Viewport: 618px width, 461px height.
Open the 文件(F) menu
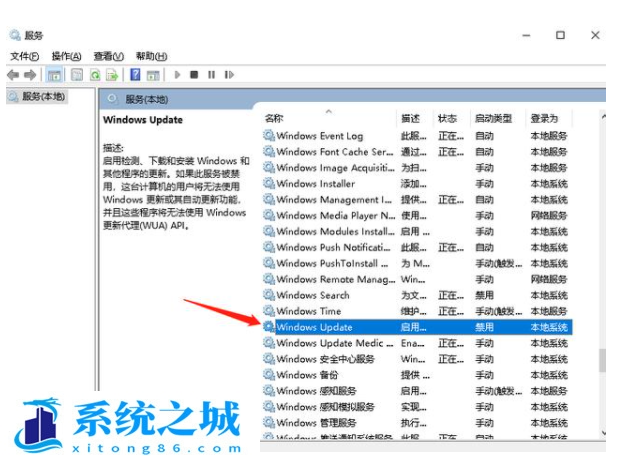(x=24, y=56)
